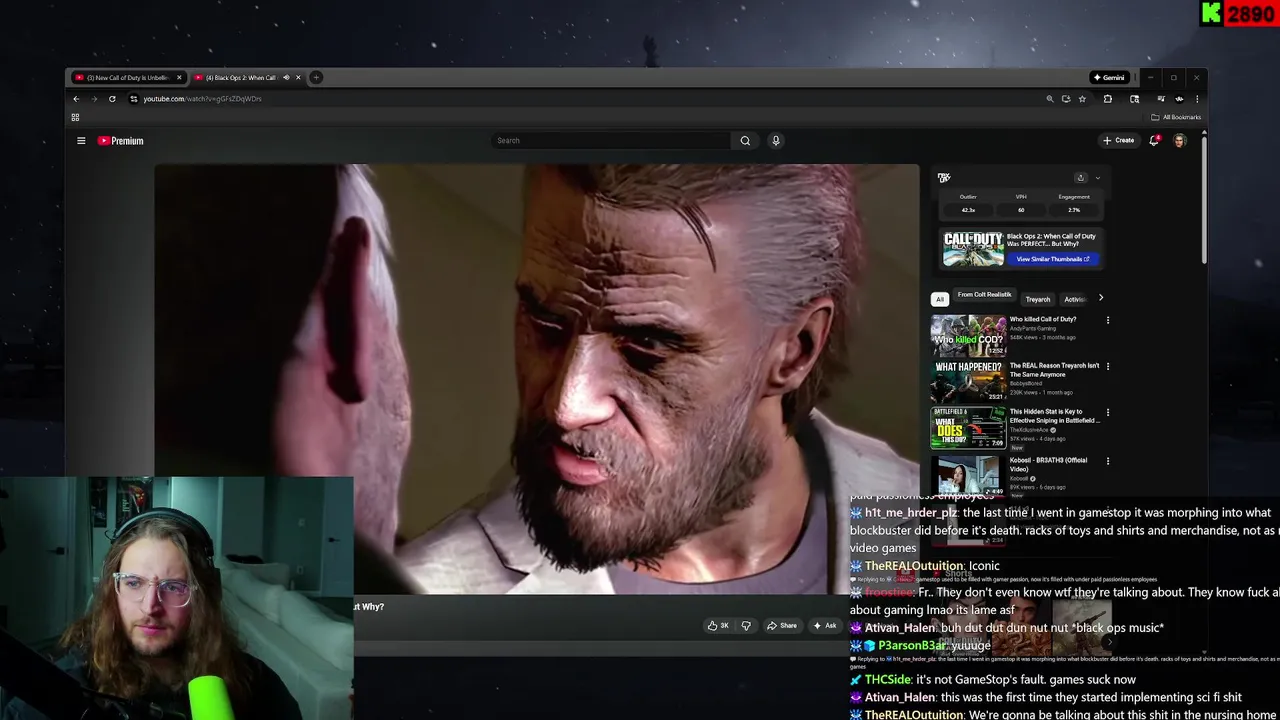Click the VPH 60 value

(x=1021, y=211)
